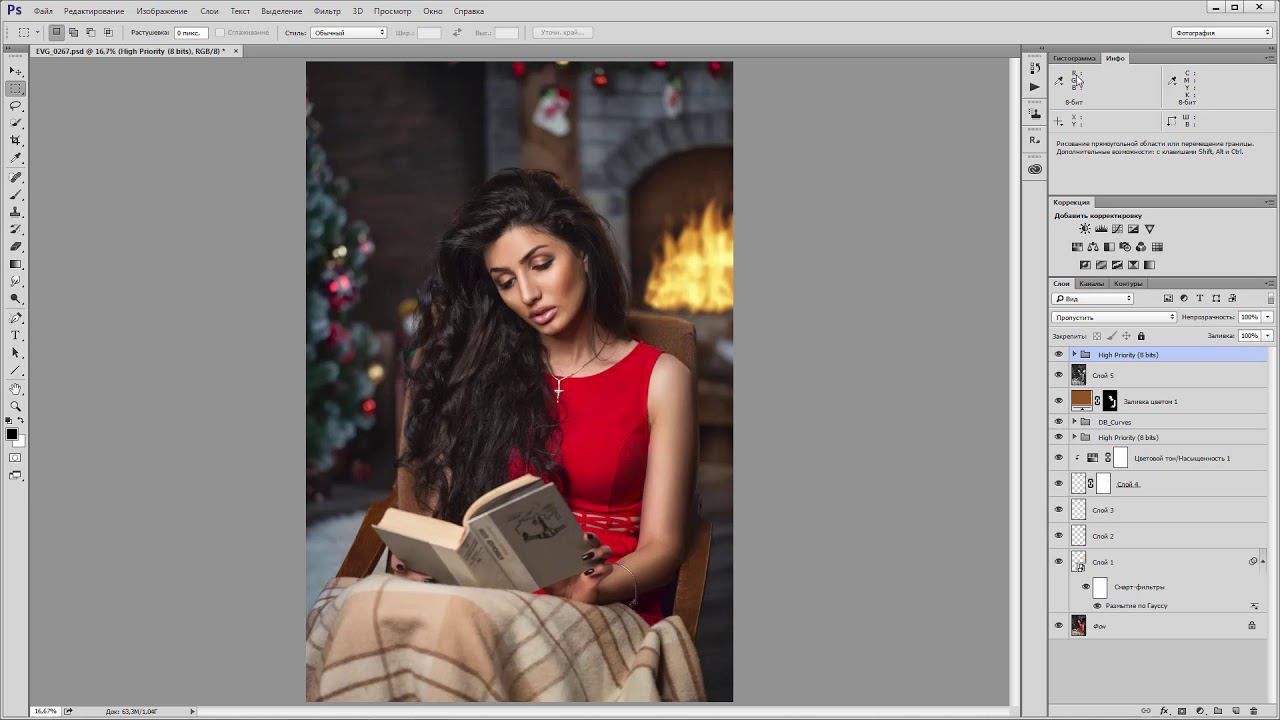Hide the Заливка цветом 1 layer
1280x720 pixels.
(x=1059, y=401)
